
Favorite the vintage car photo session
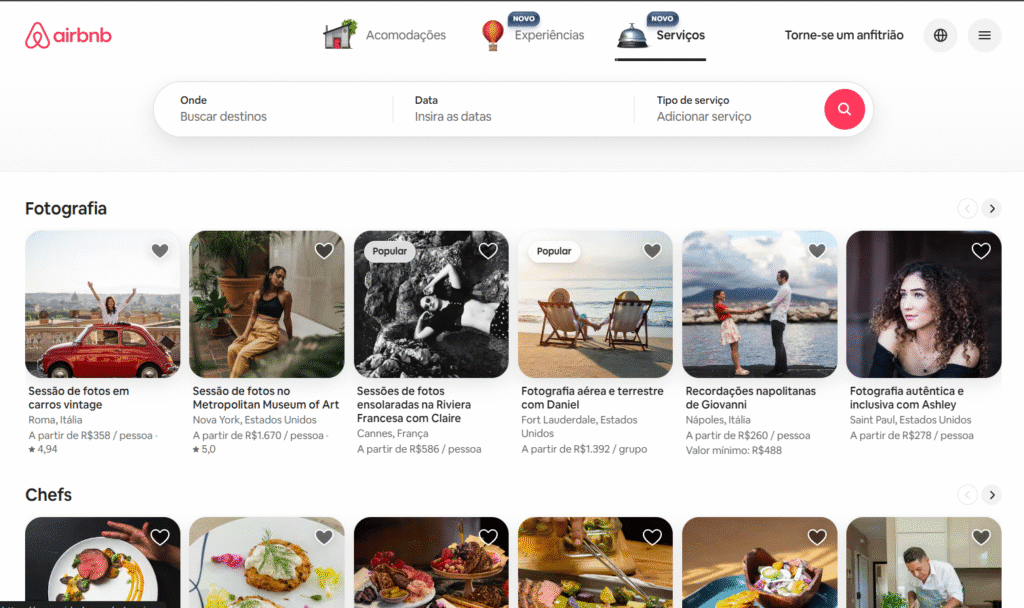tap(160, 251)
